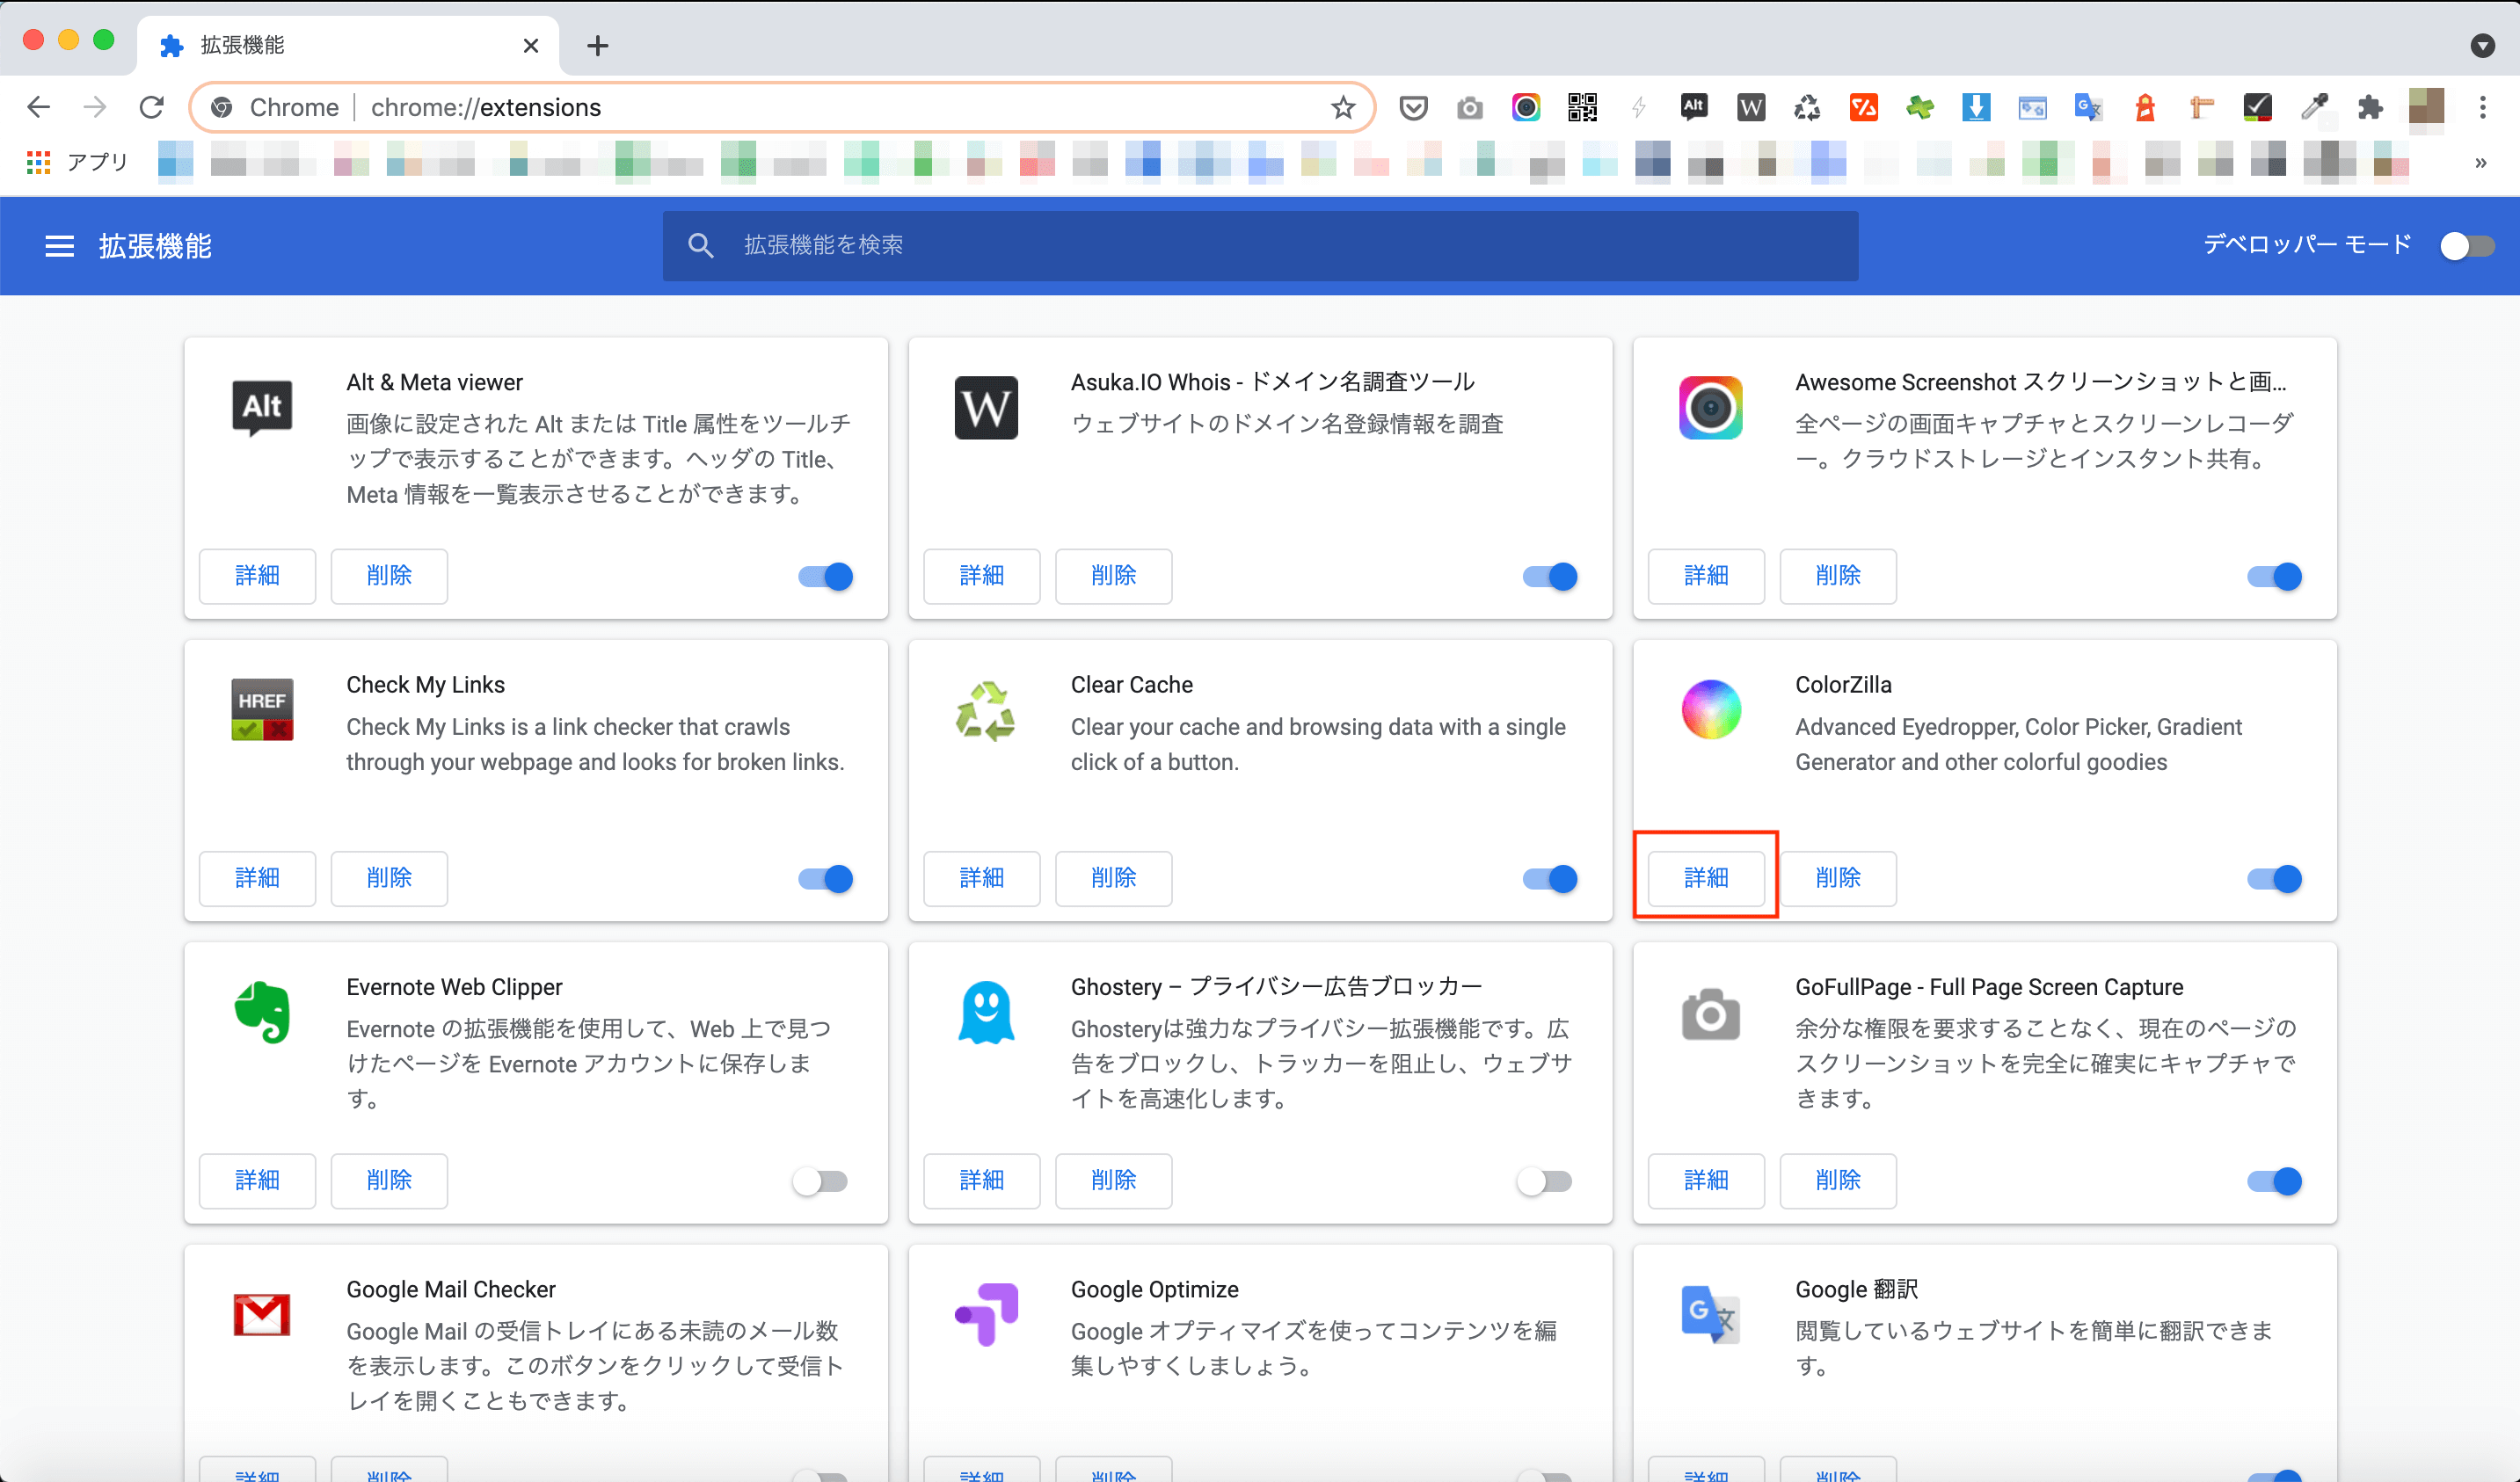Click the search magnifier icon
This screenshot has width=2520, height=1482.
pos(701,246)
